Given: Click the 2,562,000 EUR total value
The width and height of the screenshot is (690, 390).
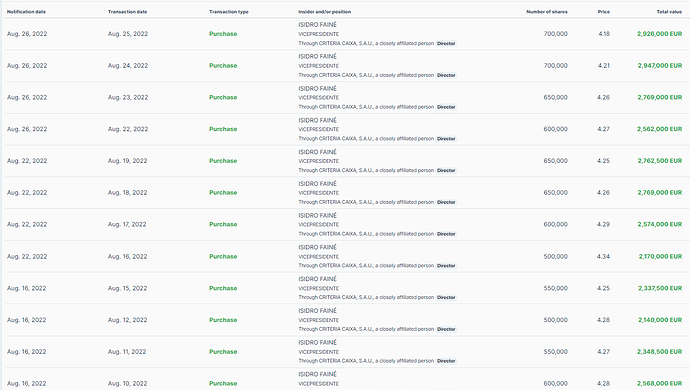Looking at the screenshot, I should (x=660, y=129).
